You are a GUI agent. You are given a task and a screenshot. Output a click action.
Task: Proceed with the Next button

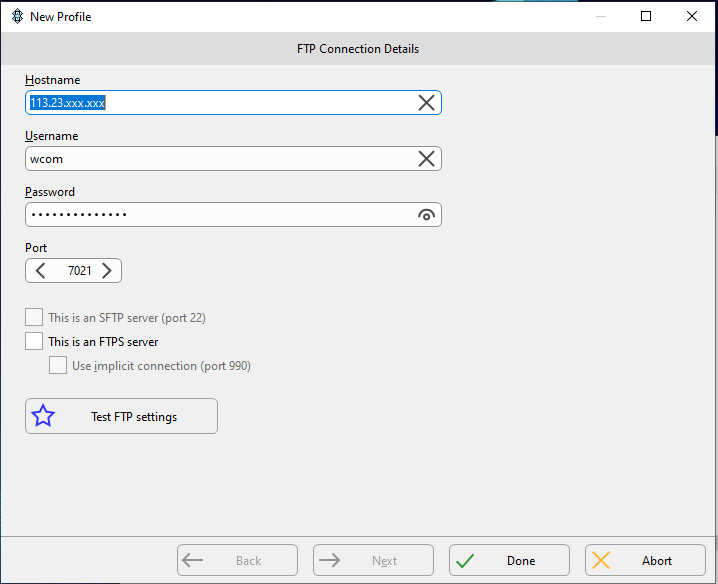pos(373,560)
